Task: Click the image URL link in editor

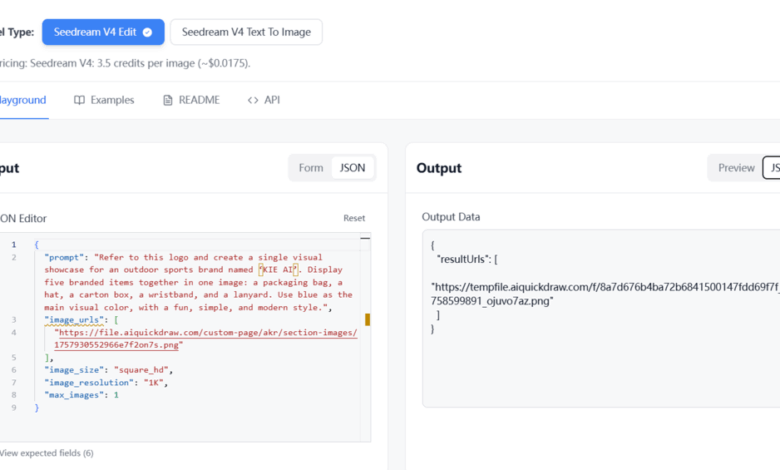Action: click(x=206, y=339)
